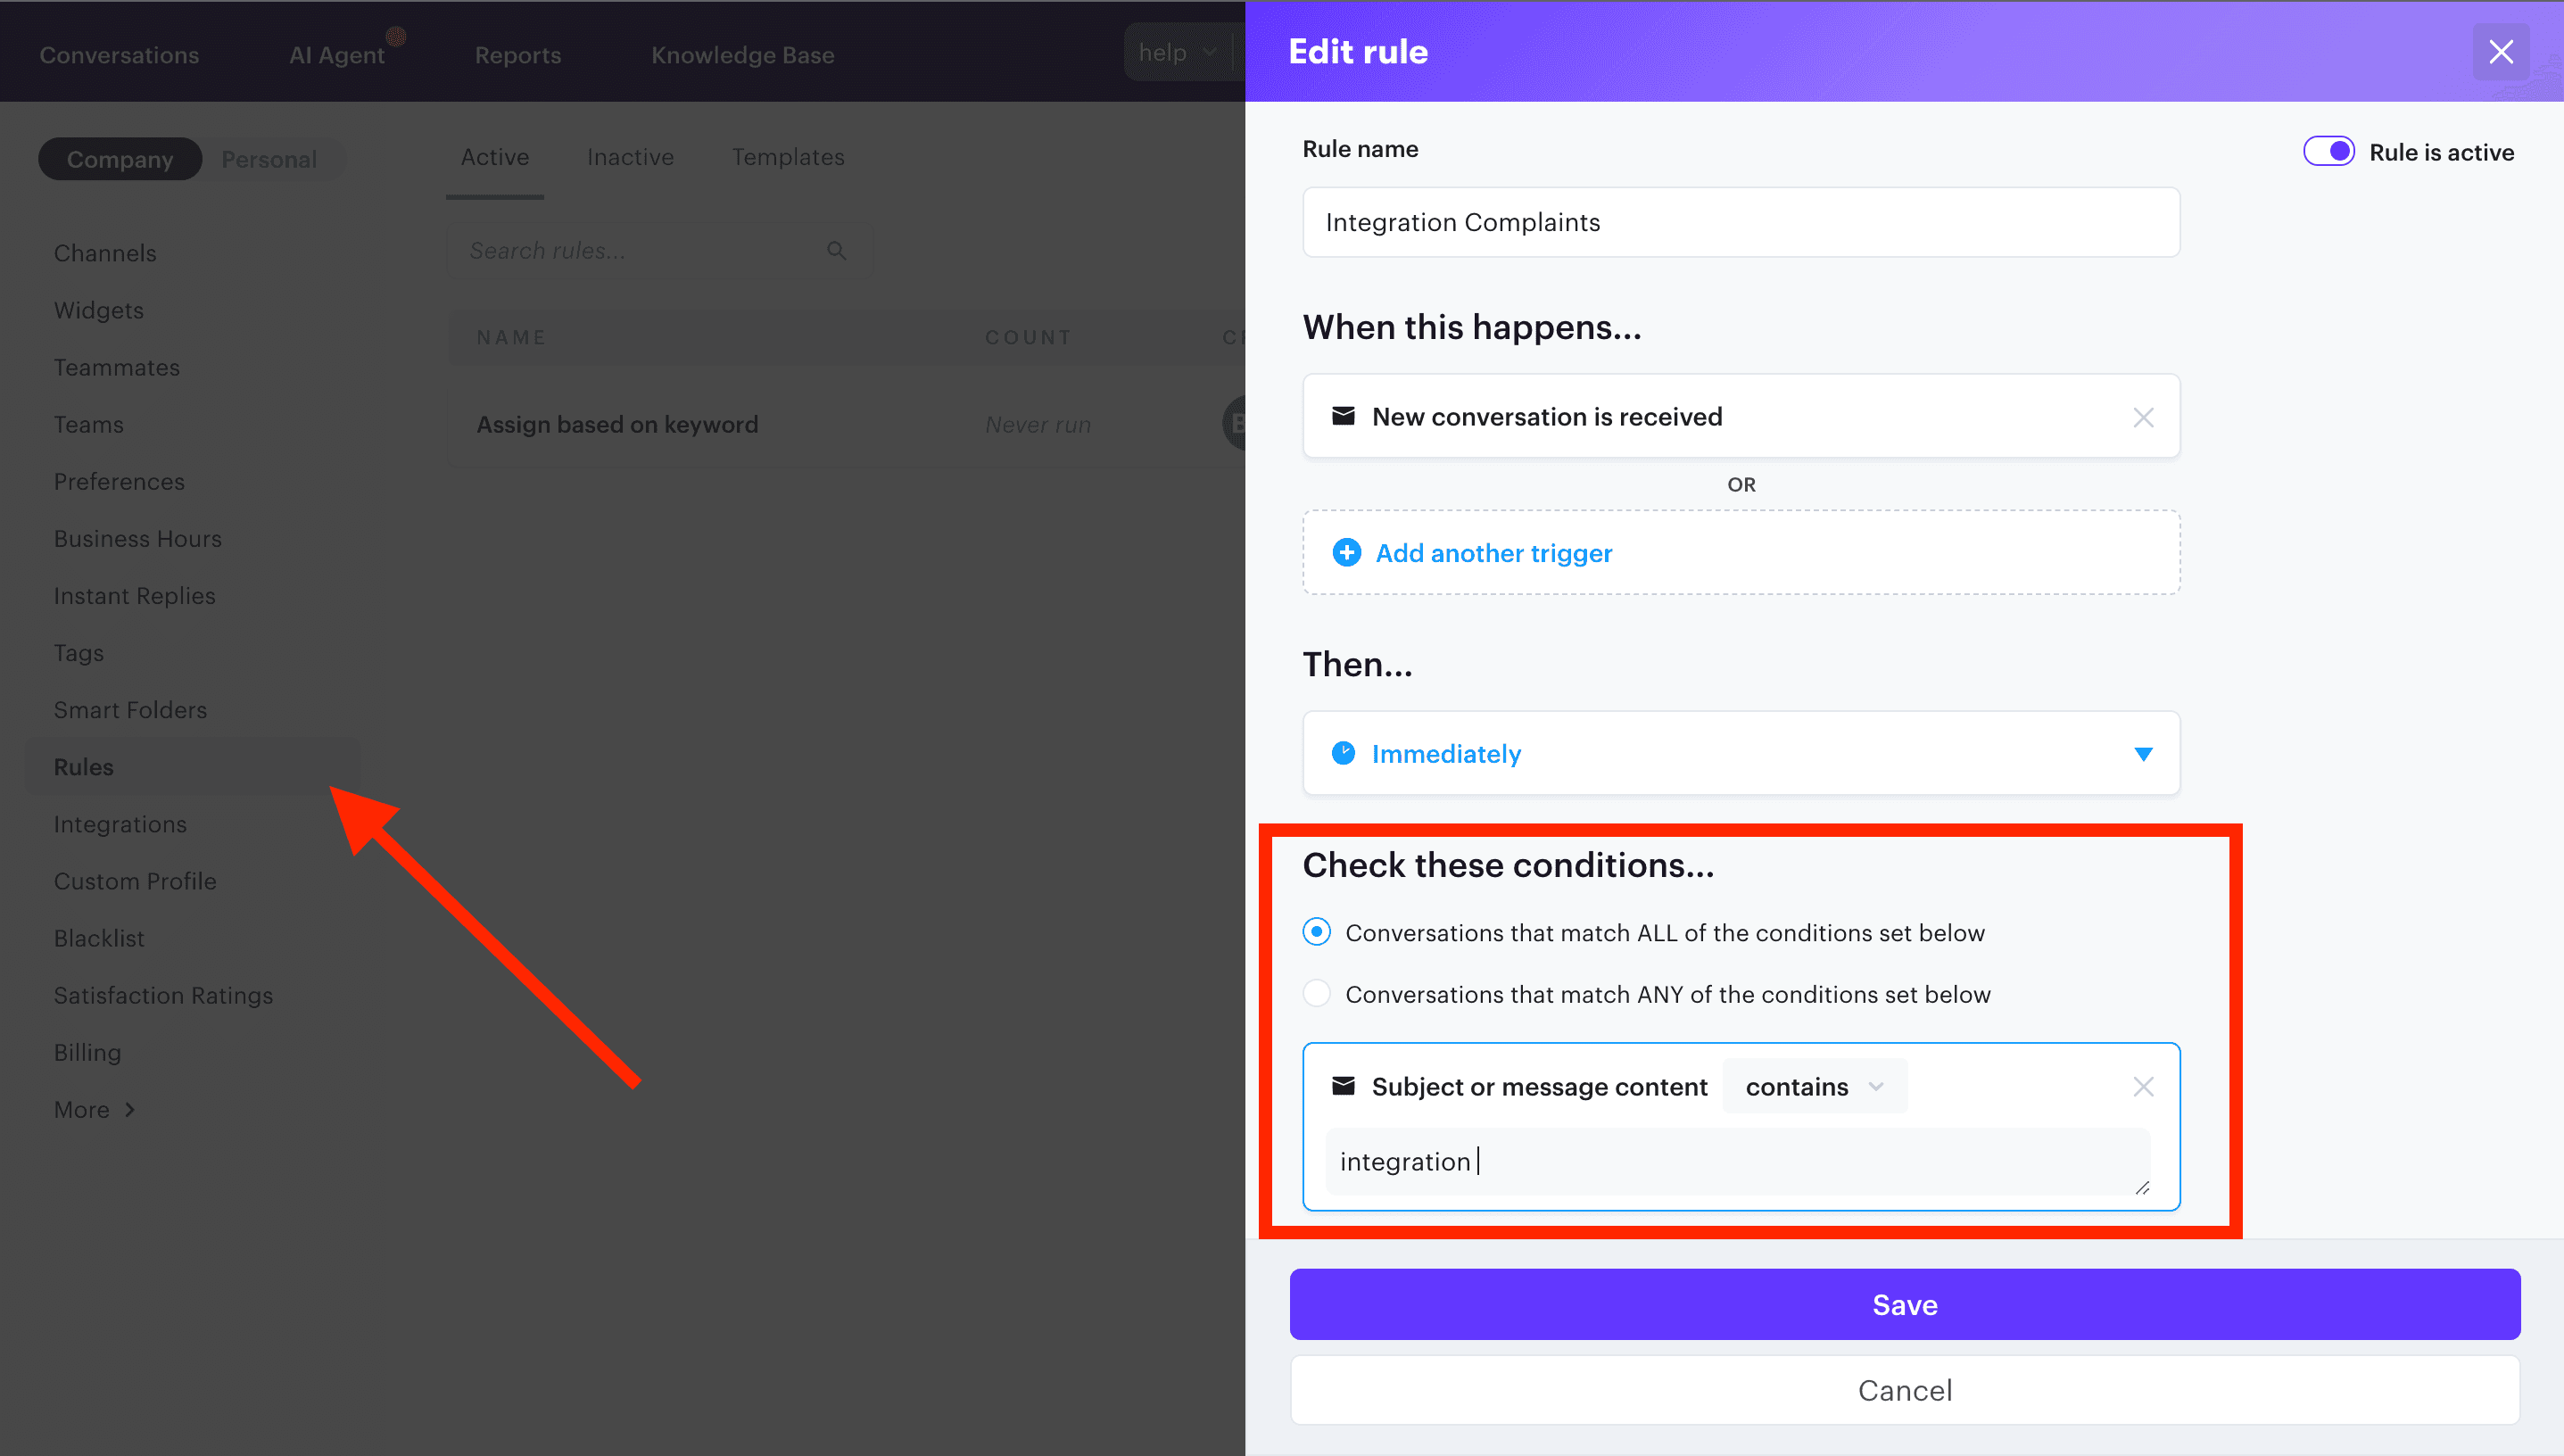Viewport: 2564px width, 1456px height.
Task: Save the Integration Complaints rule
Action: point(1903,1304)
